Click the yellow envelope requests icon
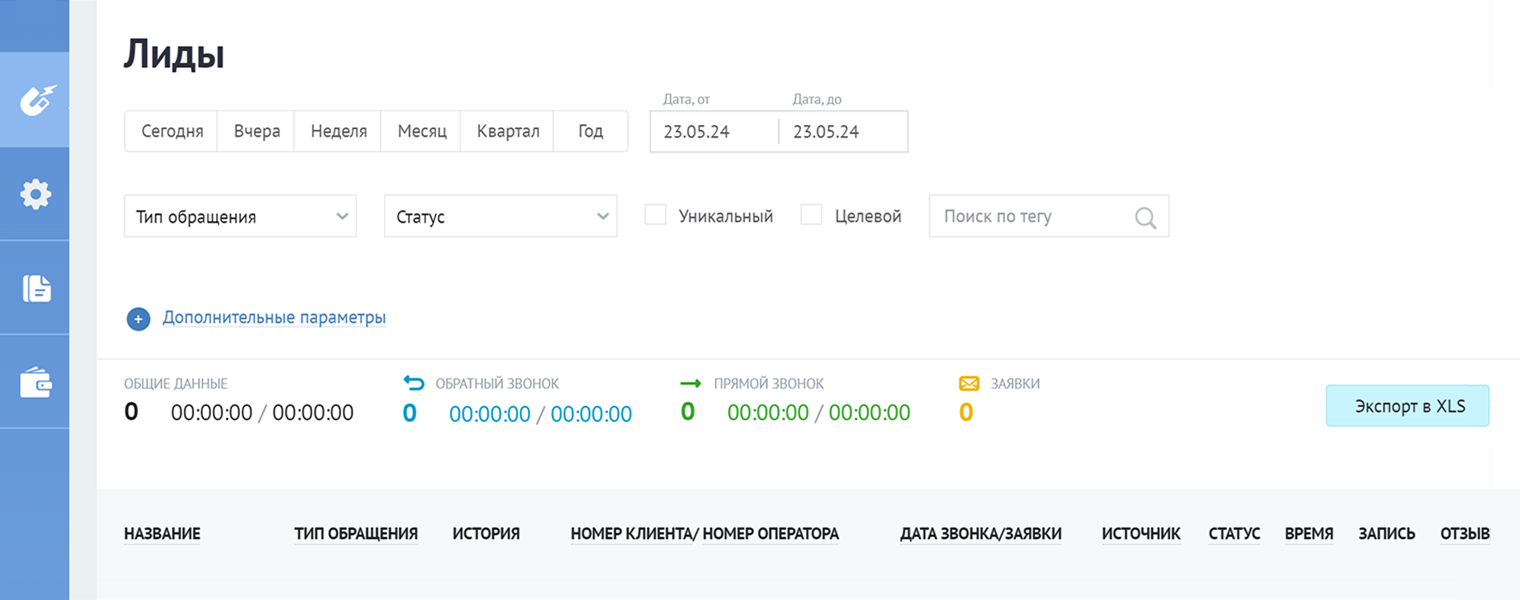This screenshot has width=1520, height=600. tap(969, 383)
